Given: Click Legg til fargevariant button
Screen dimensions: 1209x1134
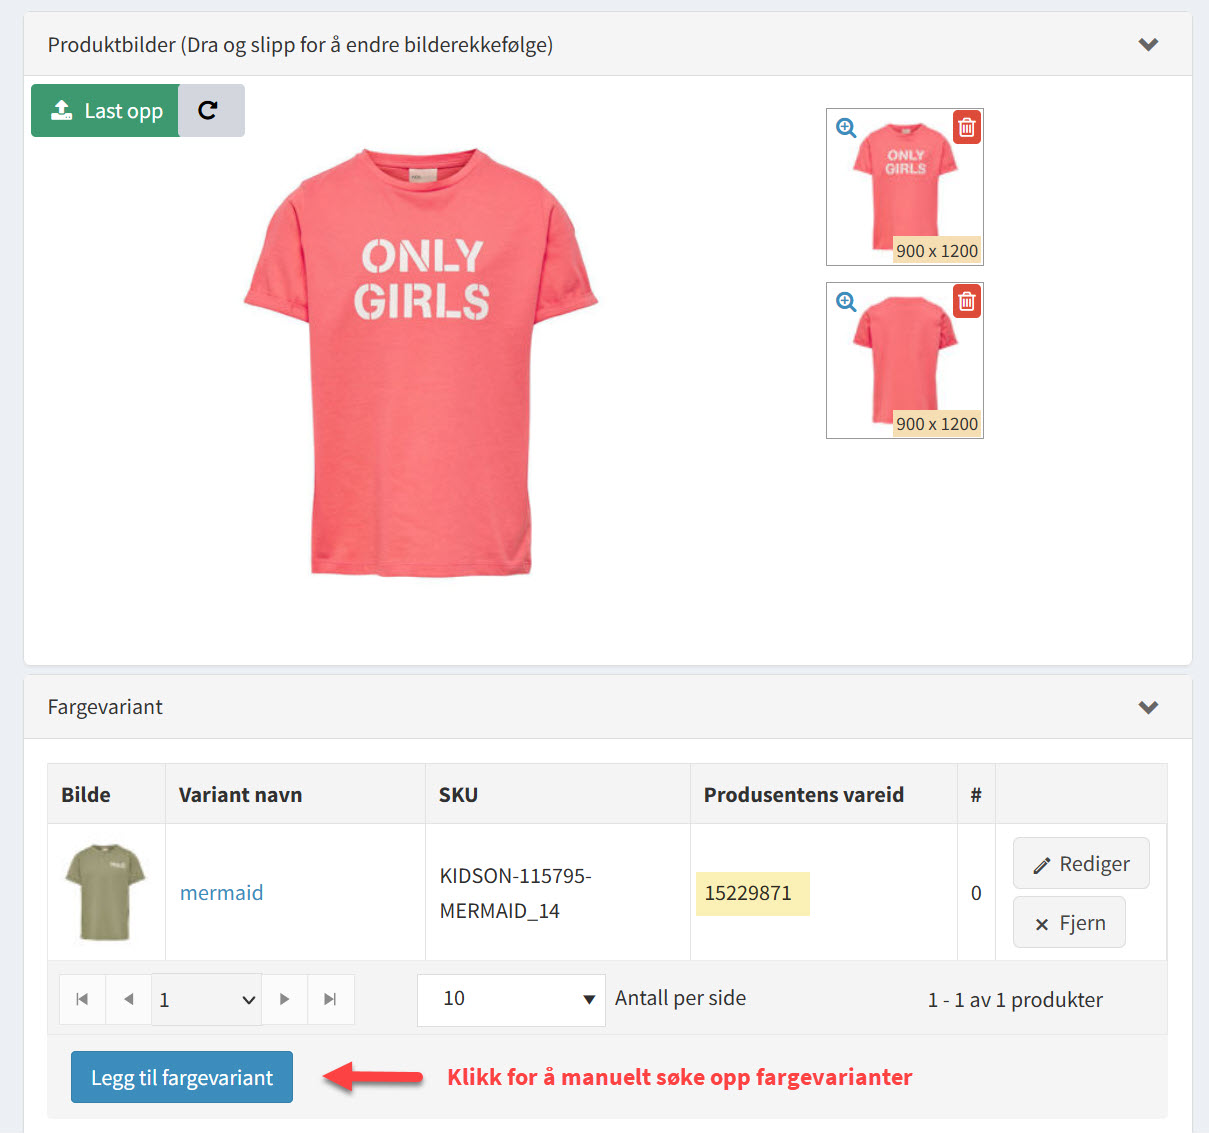Looking at the screenshot, I should (182, 1077).
